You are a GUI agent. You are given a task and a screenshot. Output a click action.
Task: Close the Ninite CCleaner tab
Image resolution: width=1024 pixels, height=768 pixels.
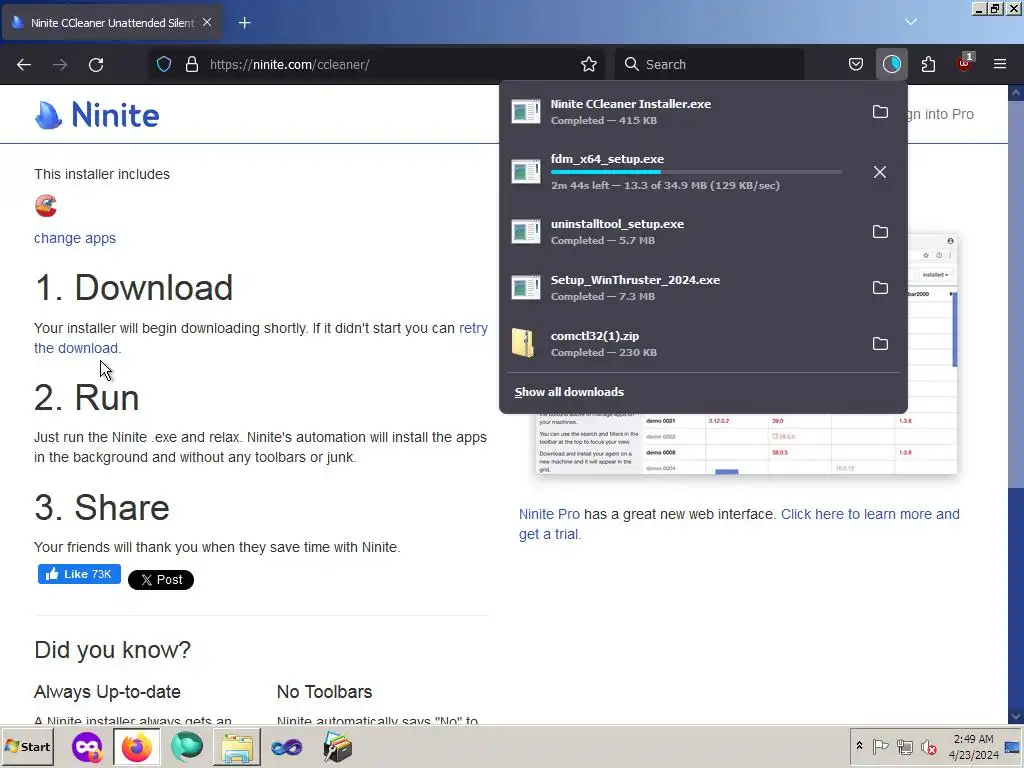point(207,22)
